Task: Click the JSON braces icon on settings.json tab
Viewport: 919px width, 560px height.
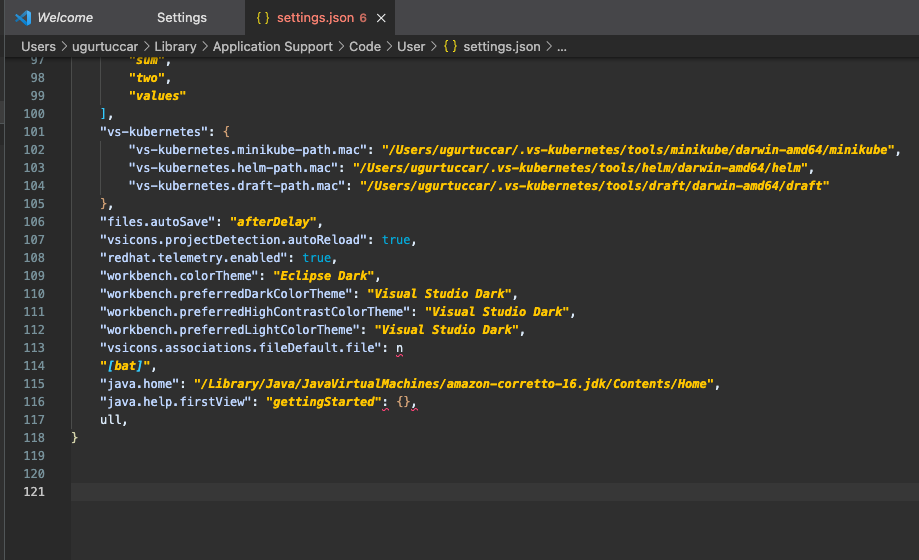Action: (263, 18)
